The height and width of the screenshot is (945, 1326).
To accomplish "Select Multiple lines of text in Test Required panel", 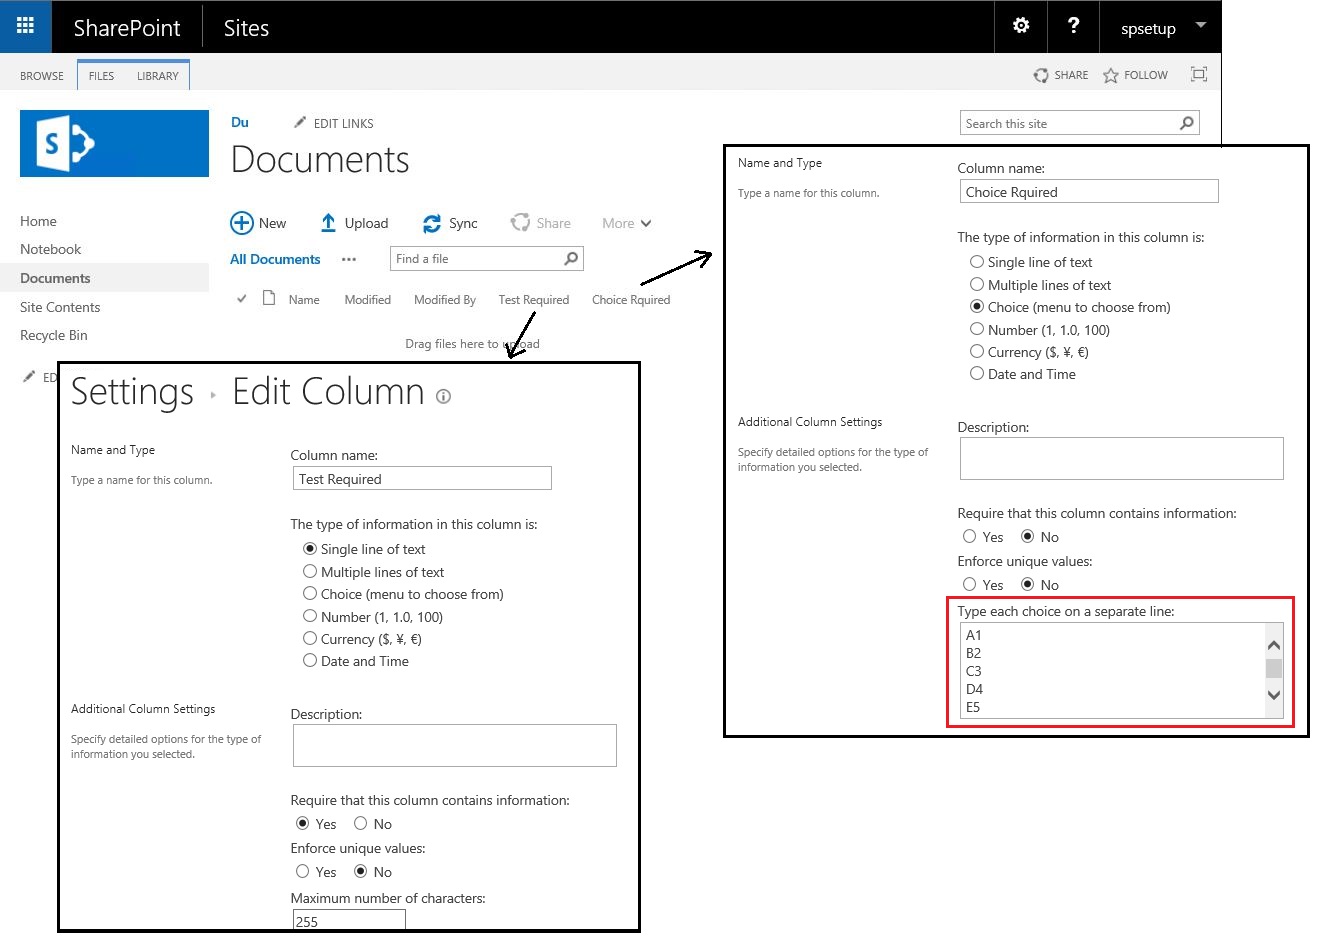I will click(x=310, y=571).
